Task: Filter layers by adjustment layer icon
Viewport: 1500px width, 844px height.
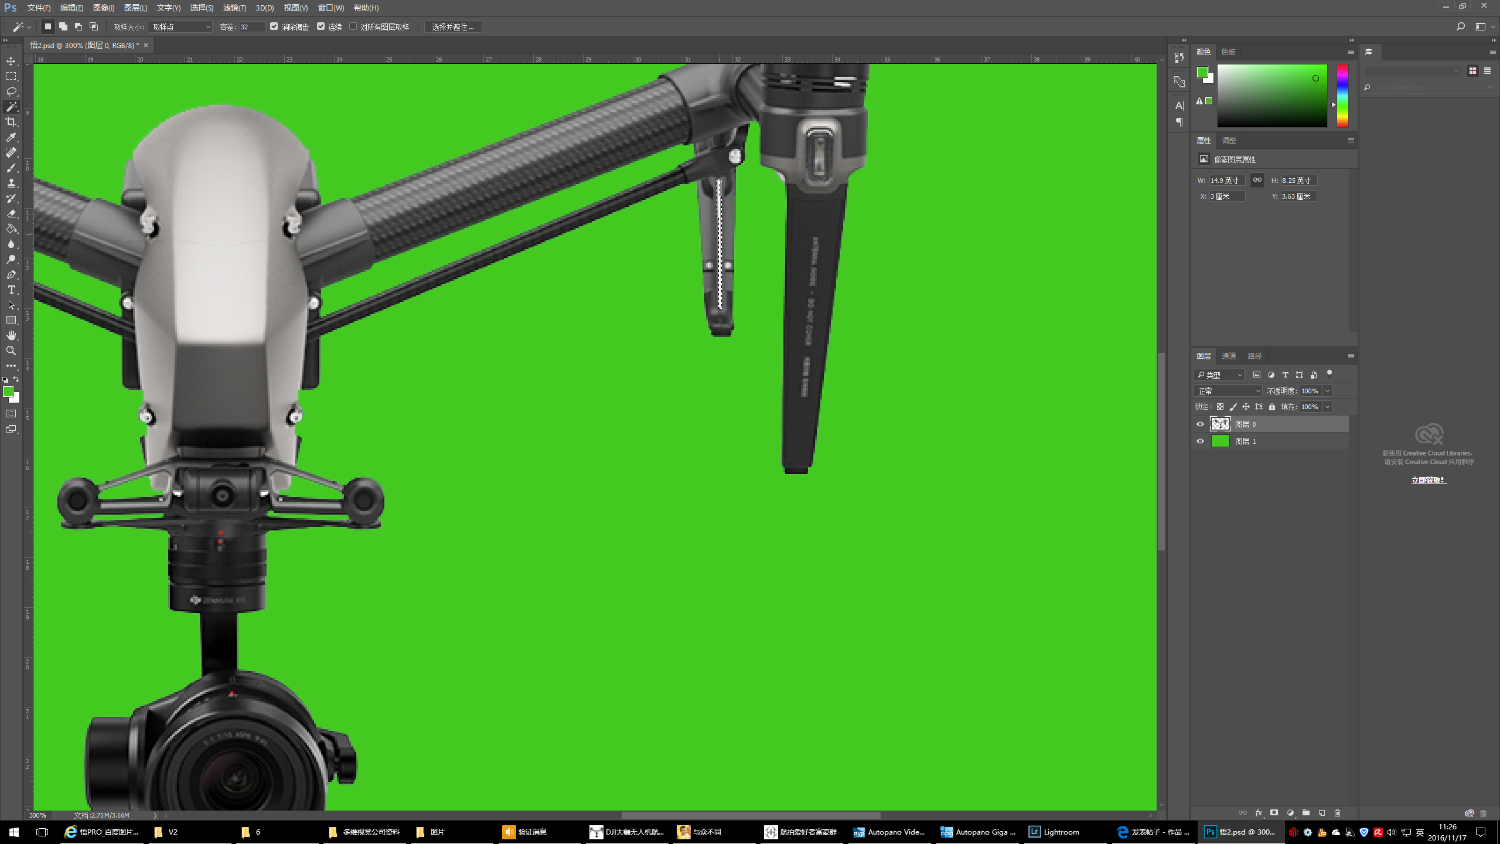Action: (1271, 375)
